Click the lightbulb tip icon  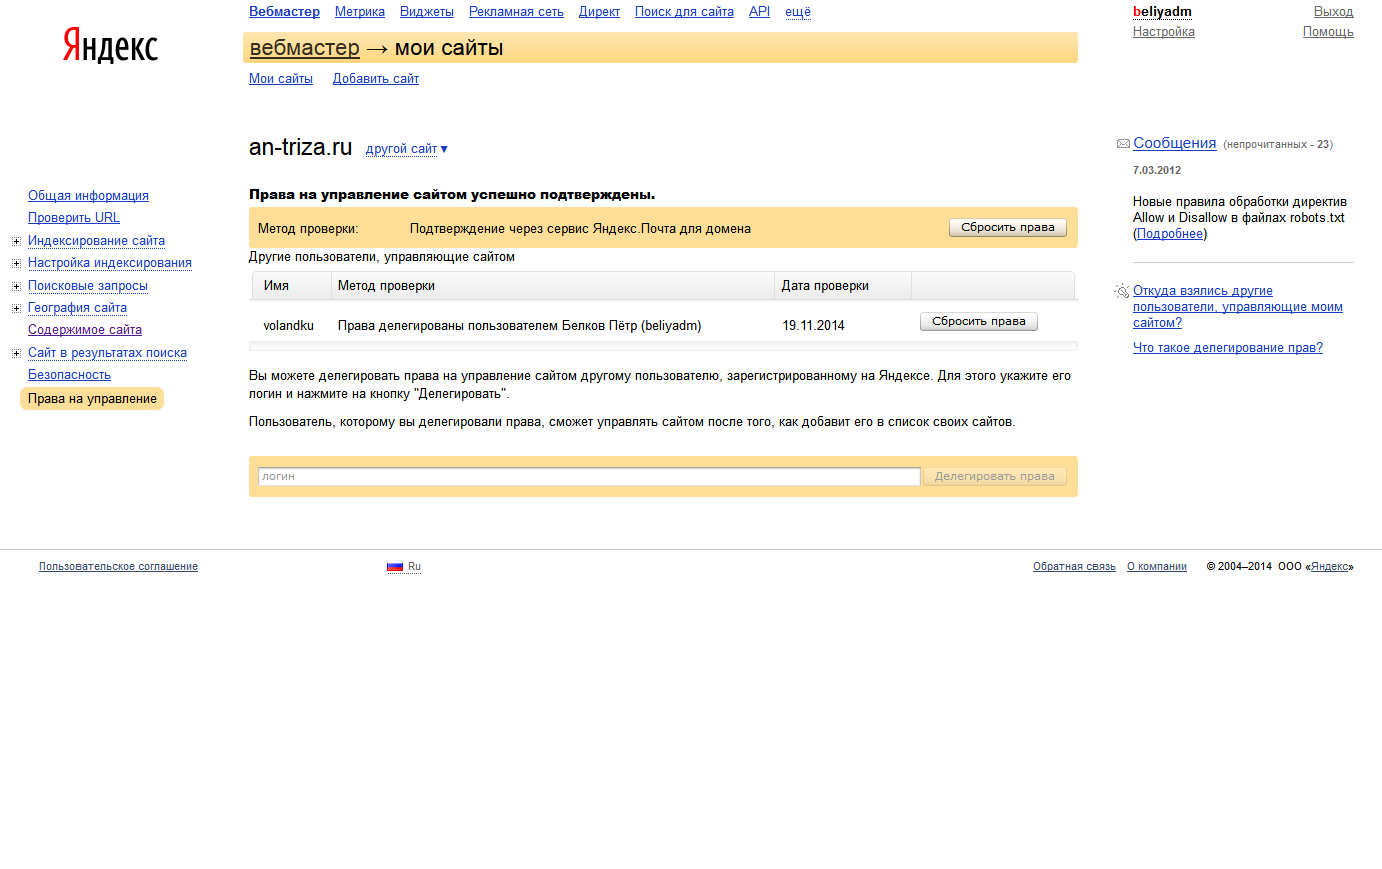tap(1122, 291)
